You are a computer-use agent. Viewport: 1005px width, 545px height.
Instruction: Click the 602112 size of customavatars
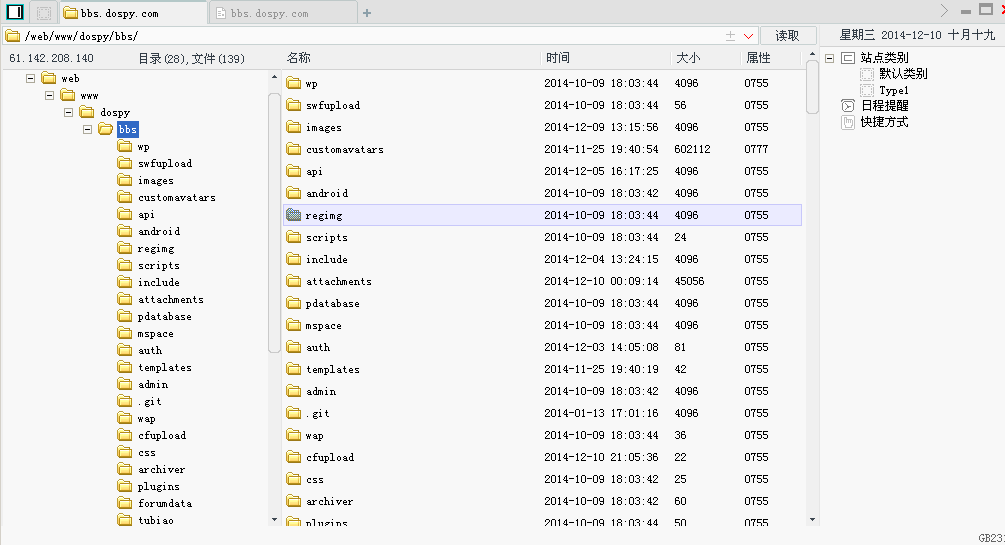pyautogui.click(x=692, y=149)
